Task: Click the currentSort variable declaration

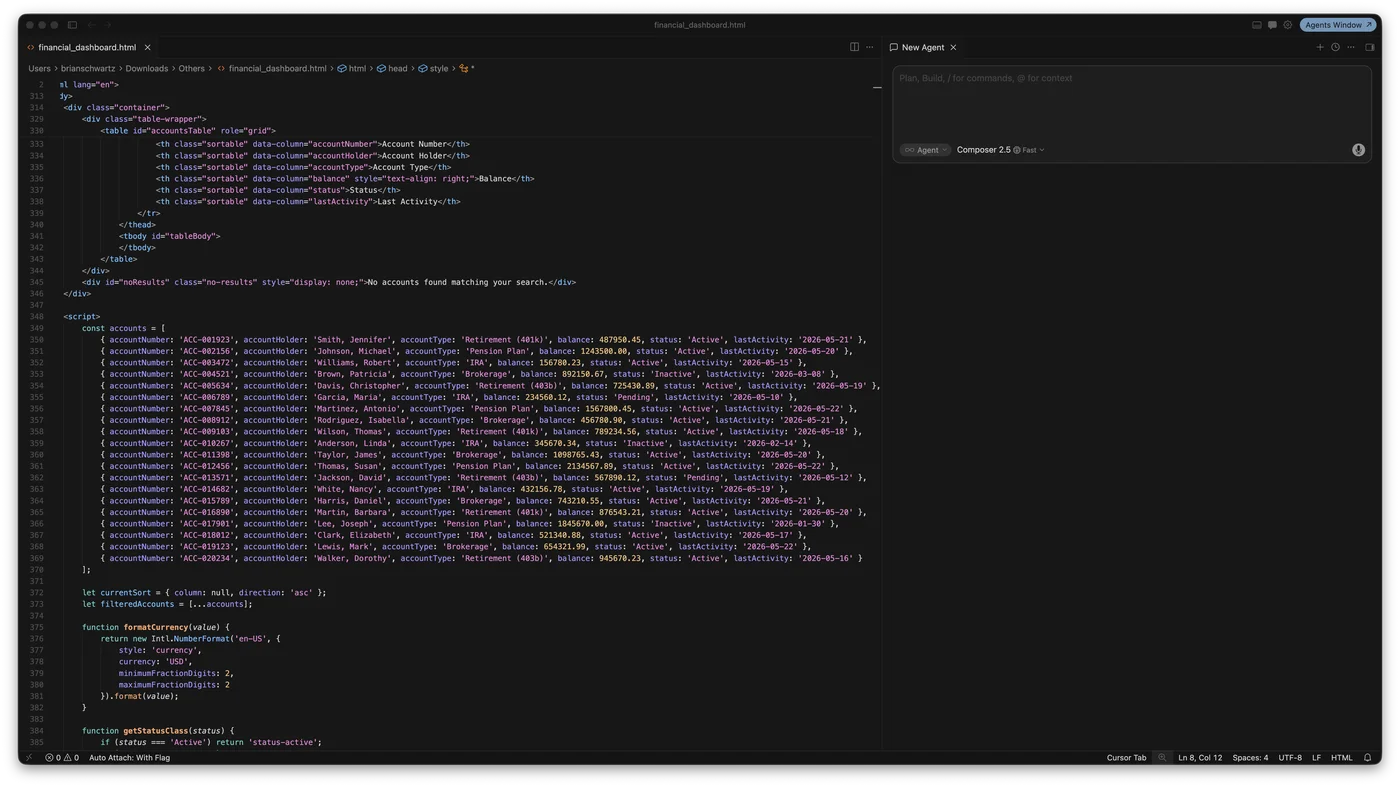Action: point(127,593)
